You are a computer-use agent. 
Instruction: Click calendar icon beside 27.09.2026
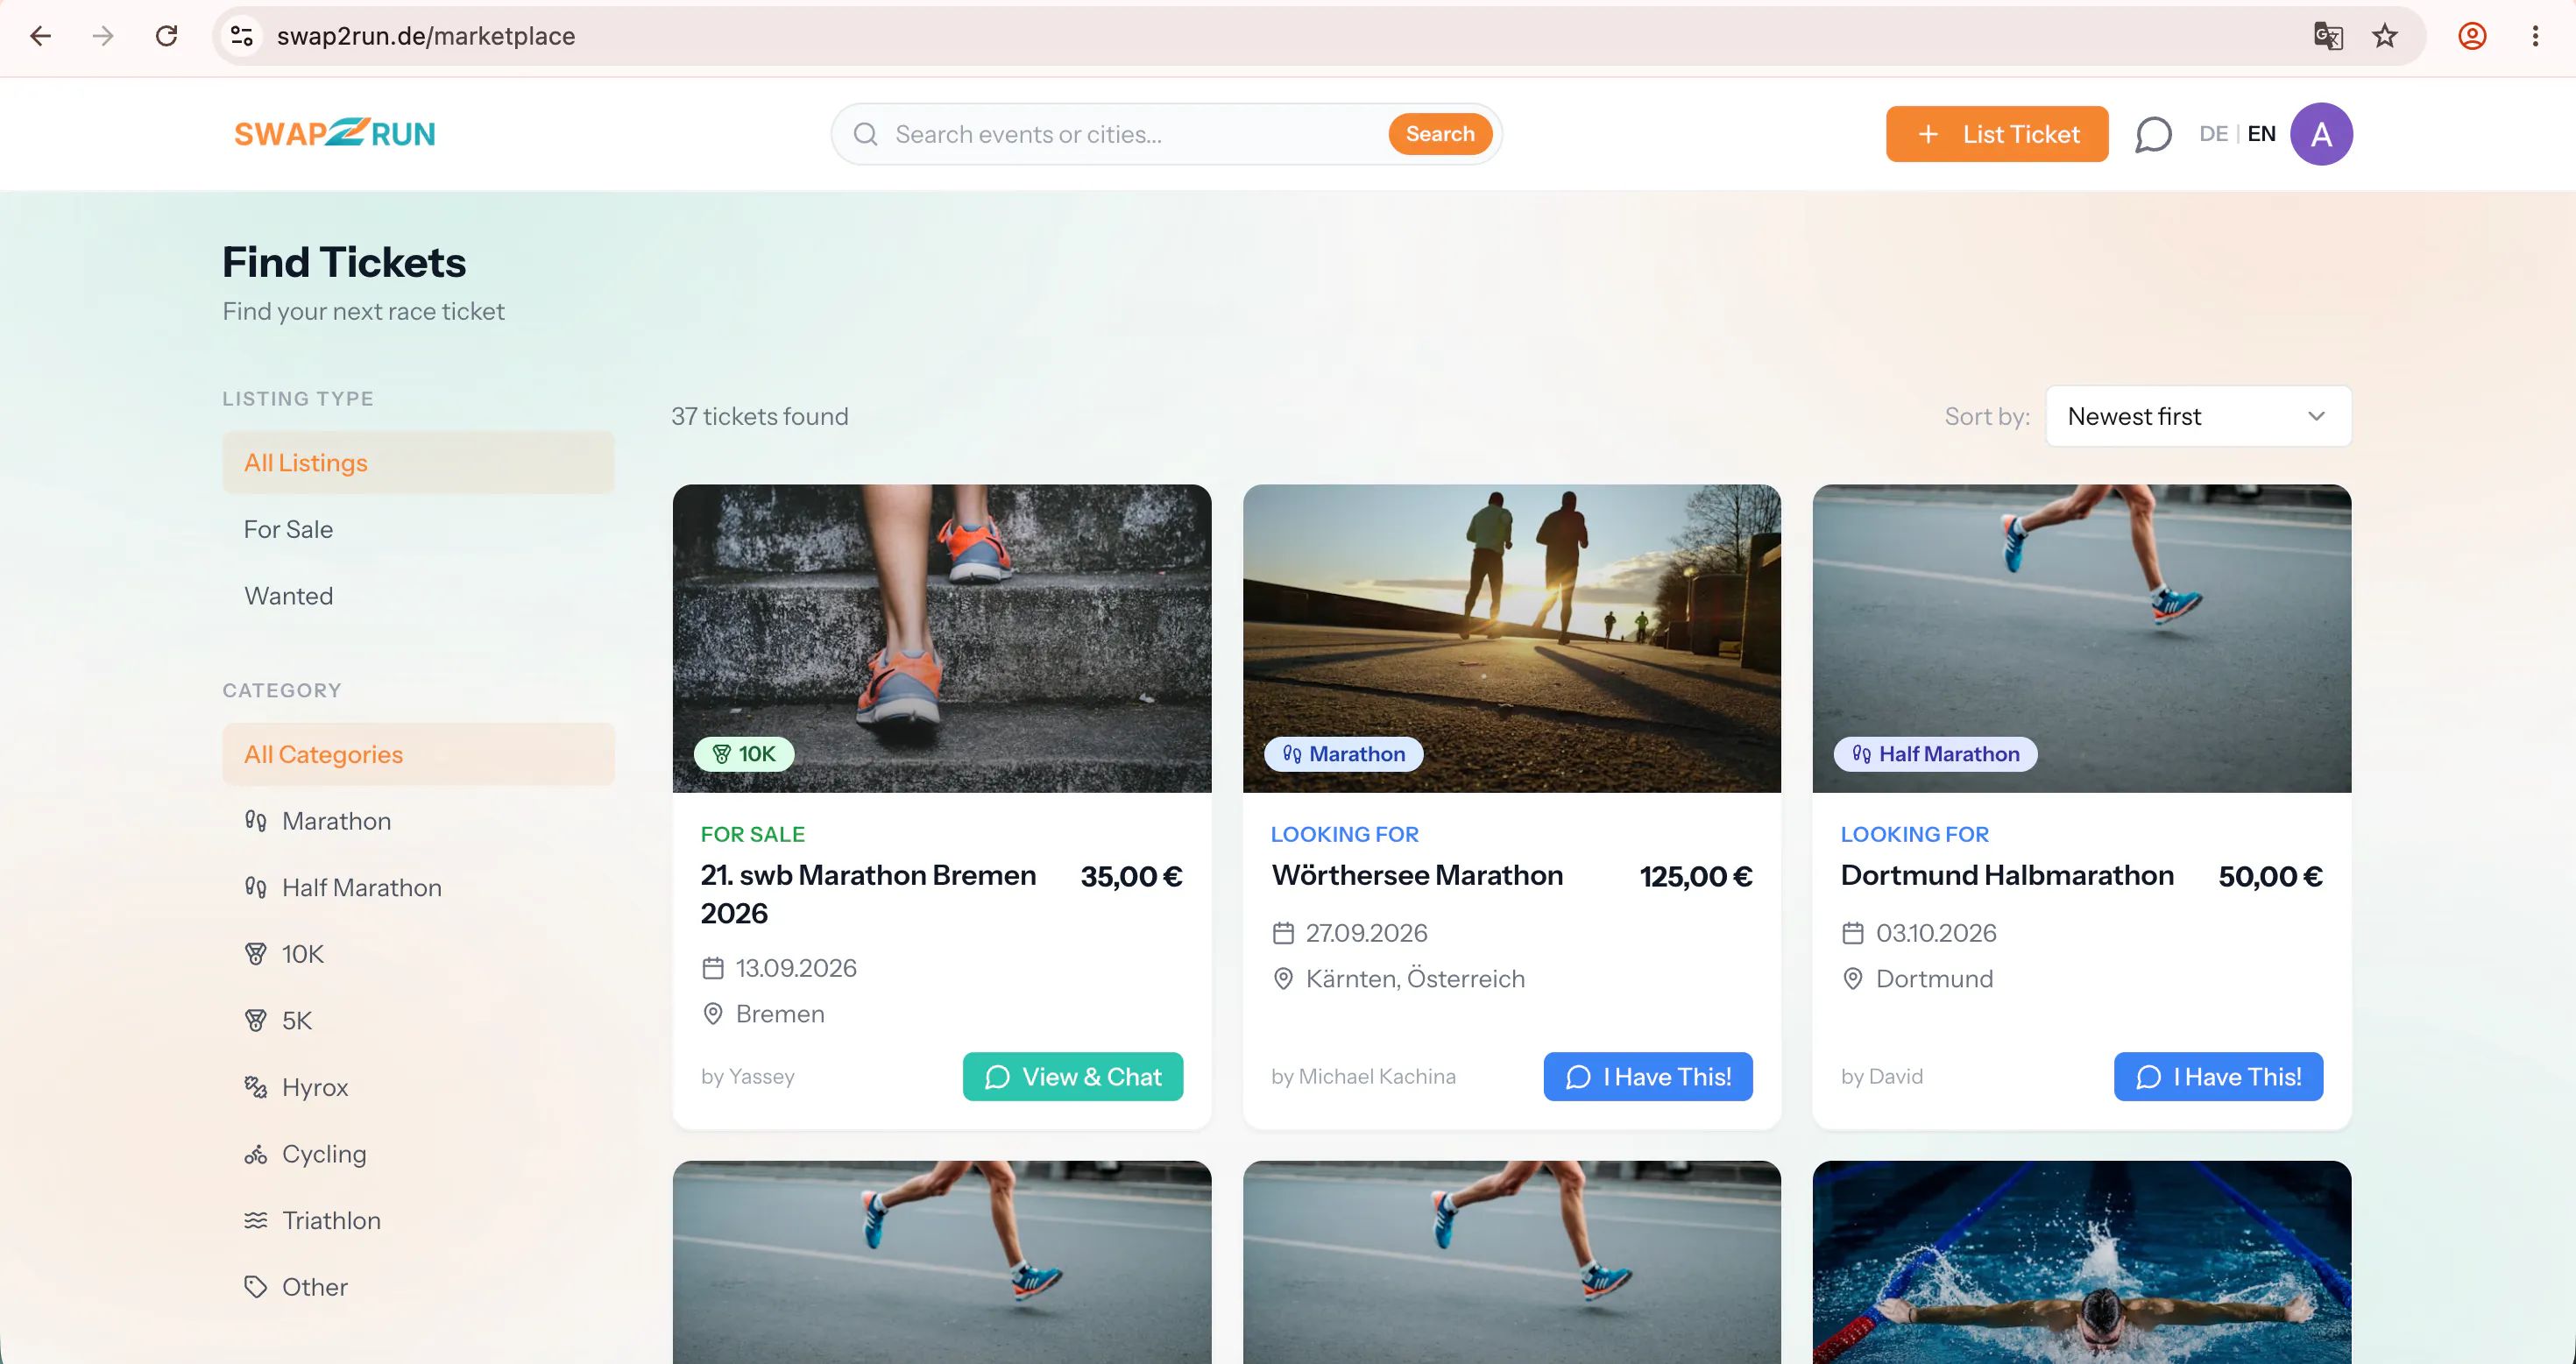click(1283, 932)
